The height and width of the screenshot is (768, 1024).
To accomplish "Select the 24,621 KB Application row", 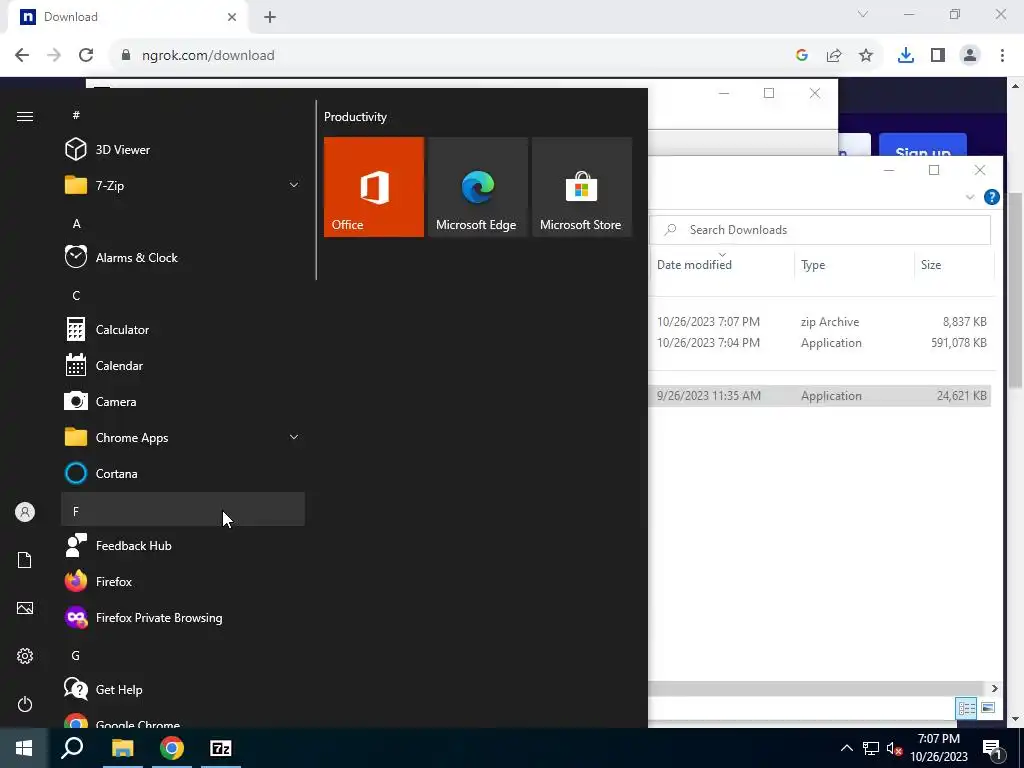I will click(x=820, y=396).
